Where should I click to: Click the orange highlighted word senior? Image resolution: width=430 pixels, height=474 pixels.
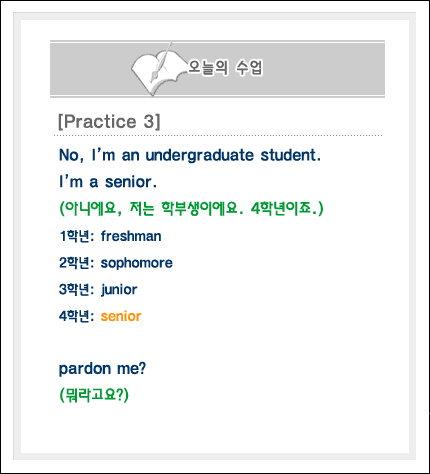click(121, 316)
